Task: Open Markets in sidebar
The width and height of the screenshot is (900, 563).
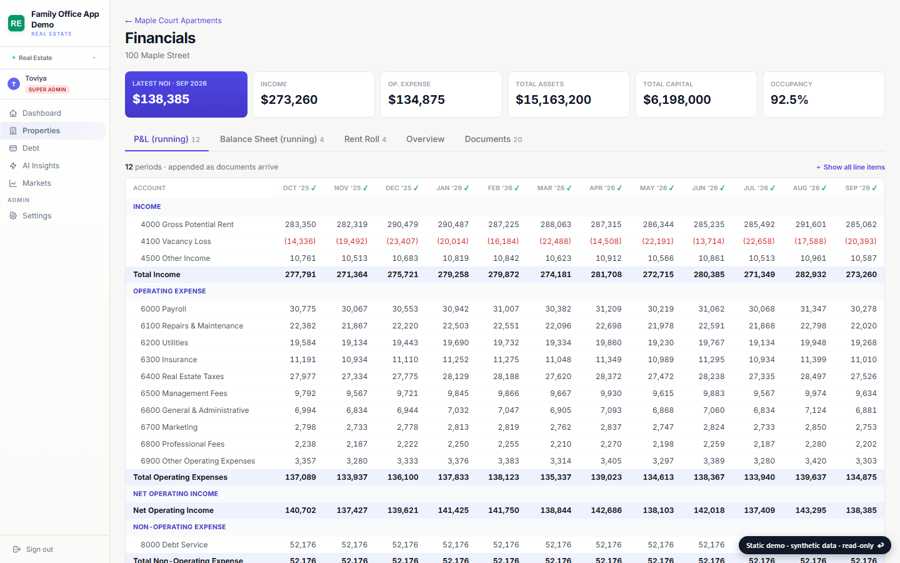Action: point(53,183)
